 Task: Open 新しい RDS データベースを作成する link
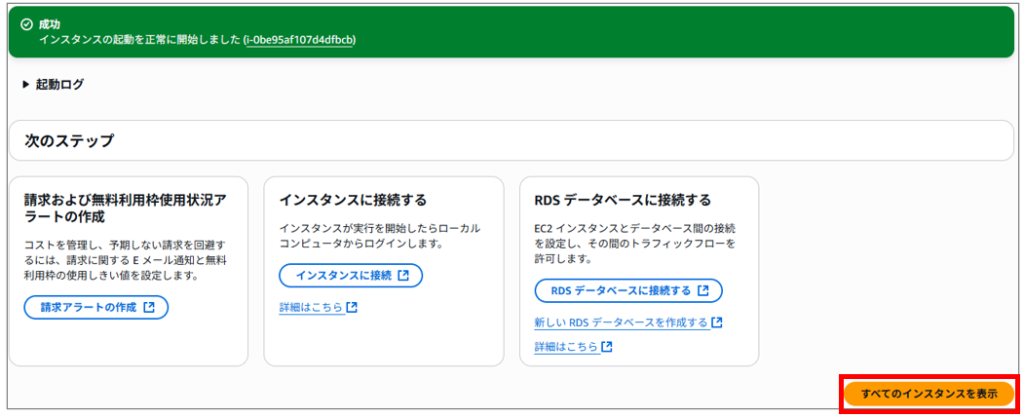pos(621,323)
